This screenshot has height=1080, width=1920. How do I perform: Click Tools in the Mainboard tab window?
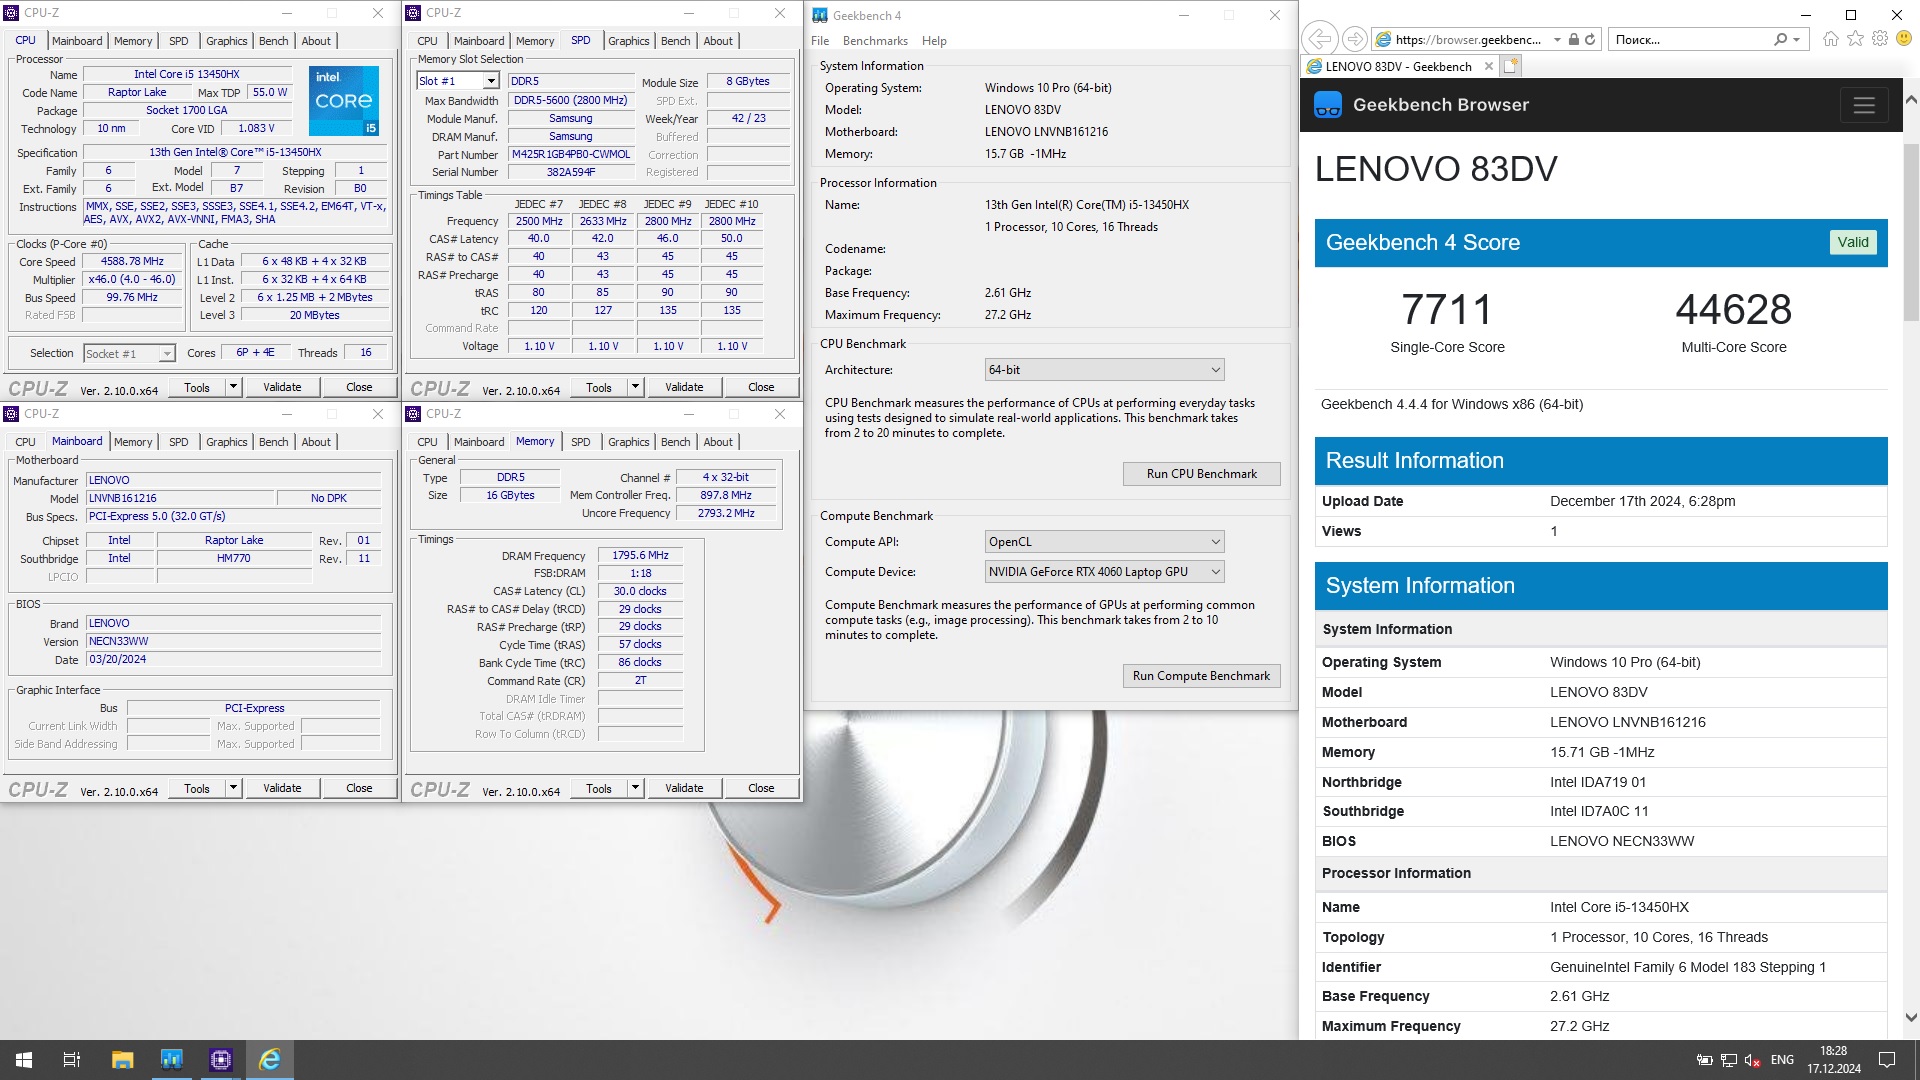(197, 788)
